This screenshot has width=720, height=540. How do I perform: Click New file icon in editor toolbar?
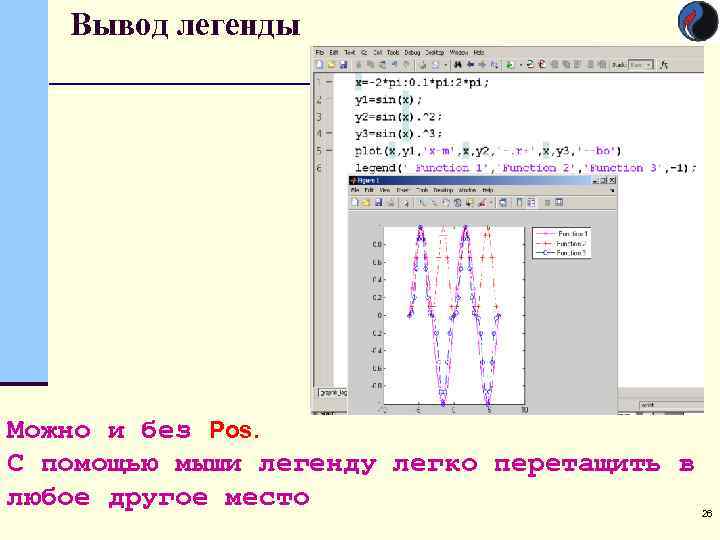coord(320,65)
